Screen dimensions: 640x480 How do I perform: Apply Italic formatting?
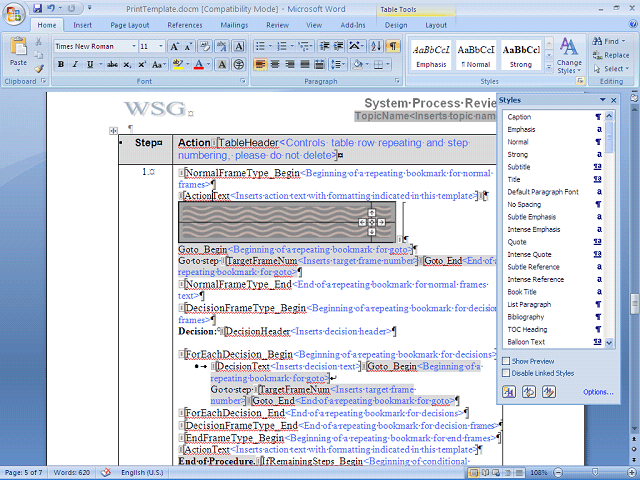click(75, 65)
